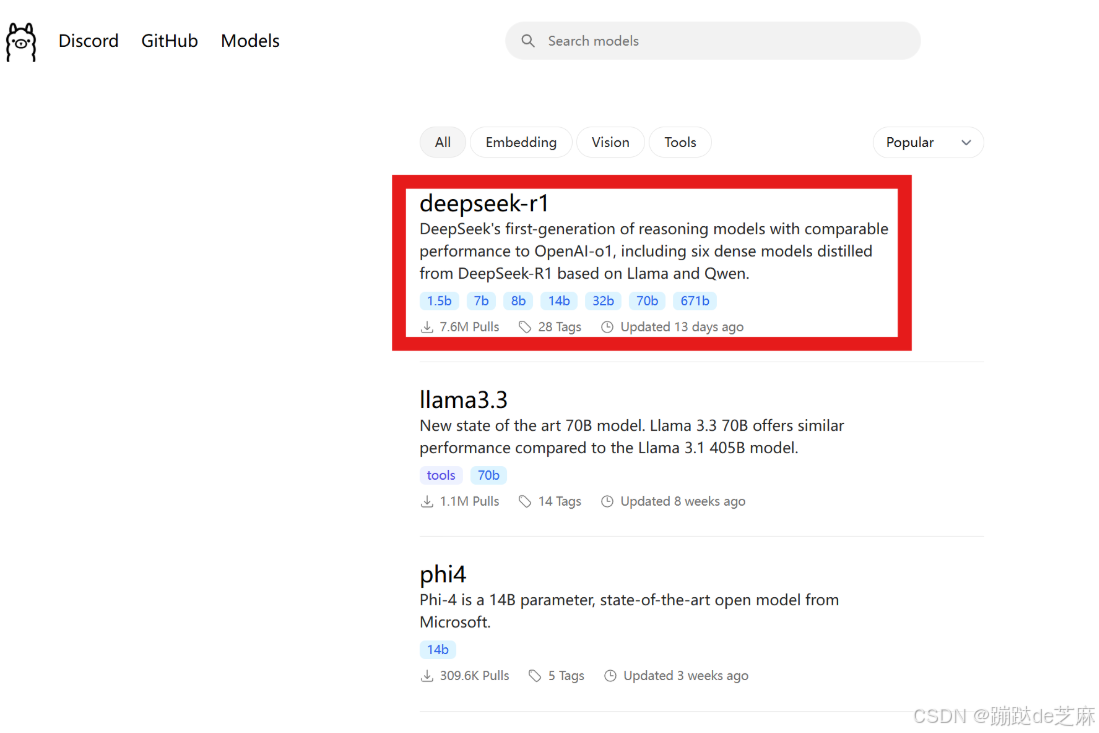Select the All filter tab

(x=442, y=142)
